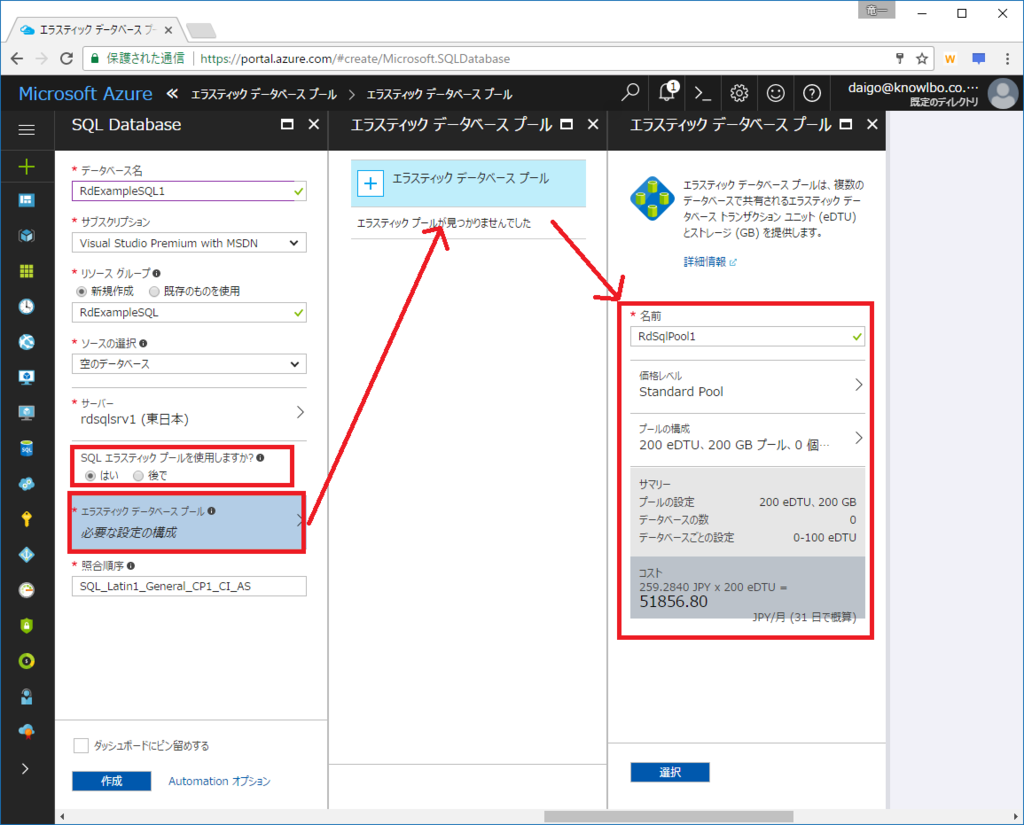This screenshot has height=825, width=1024.
Task: Open the hamburger menu in the Azure sidebar
Action: pyautogui.click(x=27, y=129)
